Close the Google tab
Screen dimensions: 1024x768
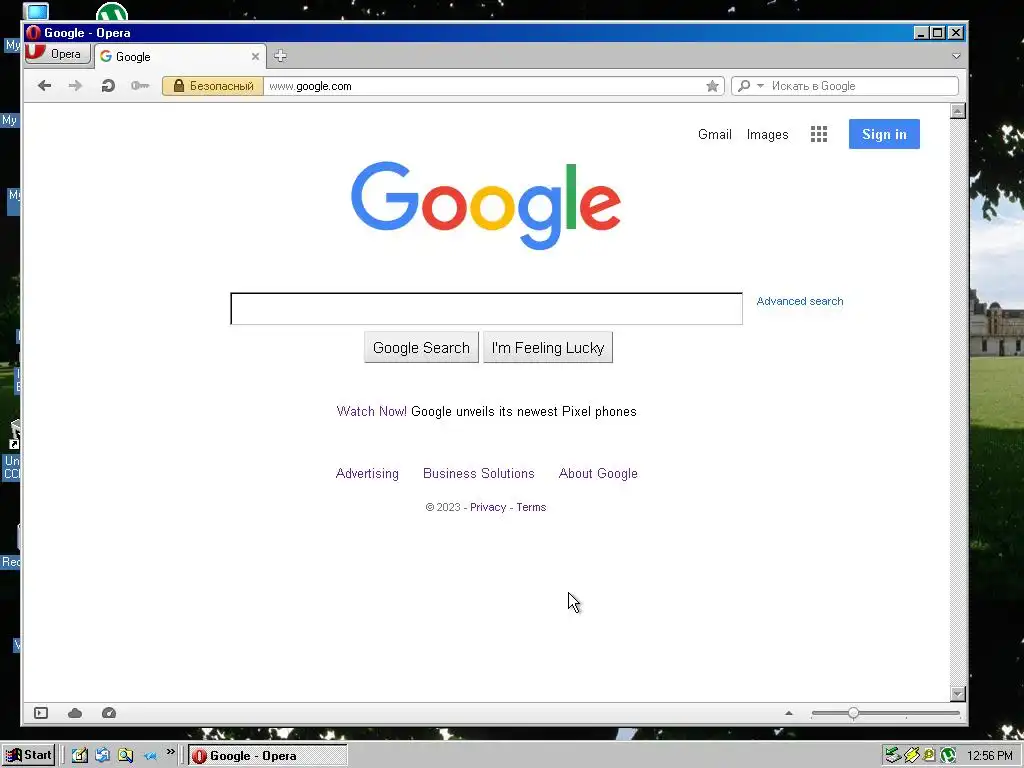pyautogui.click(x=255, y=57)
